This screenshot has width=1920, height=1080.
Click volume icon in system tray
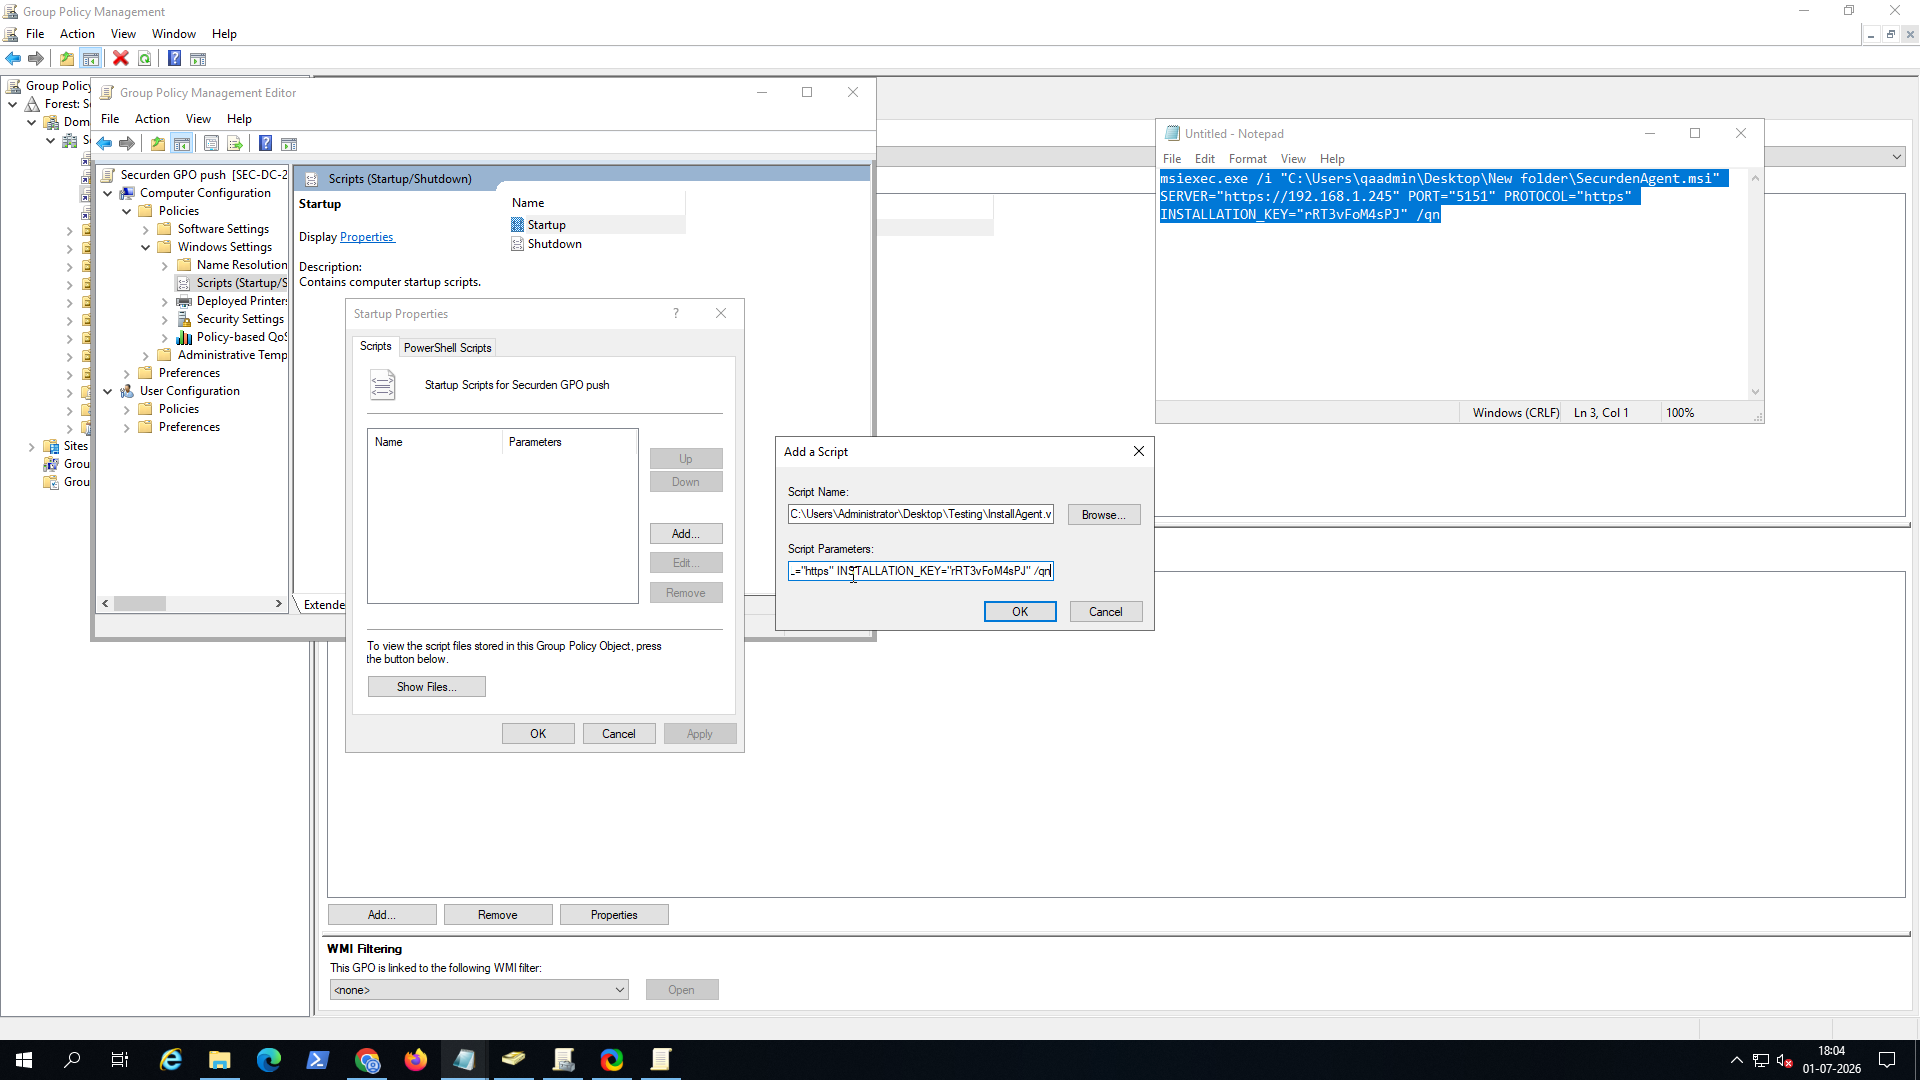[1785, 1060]
